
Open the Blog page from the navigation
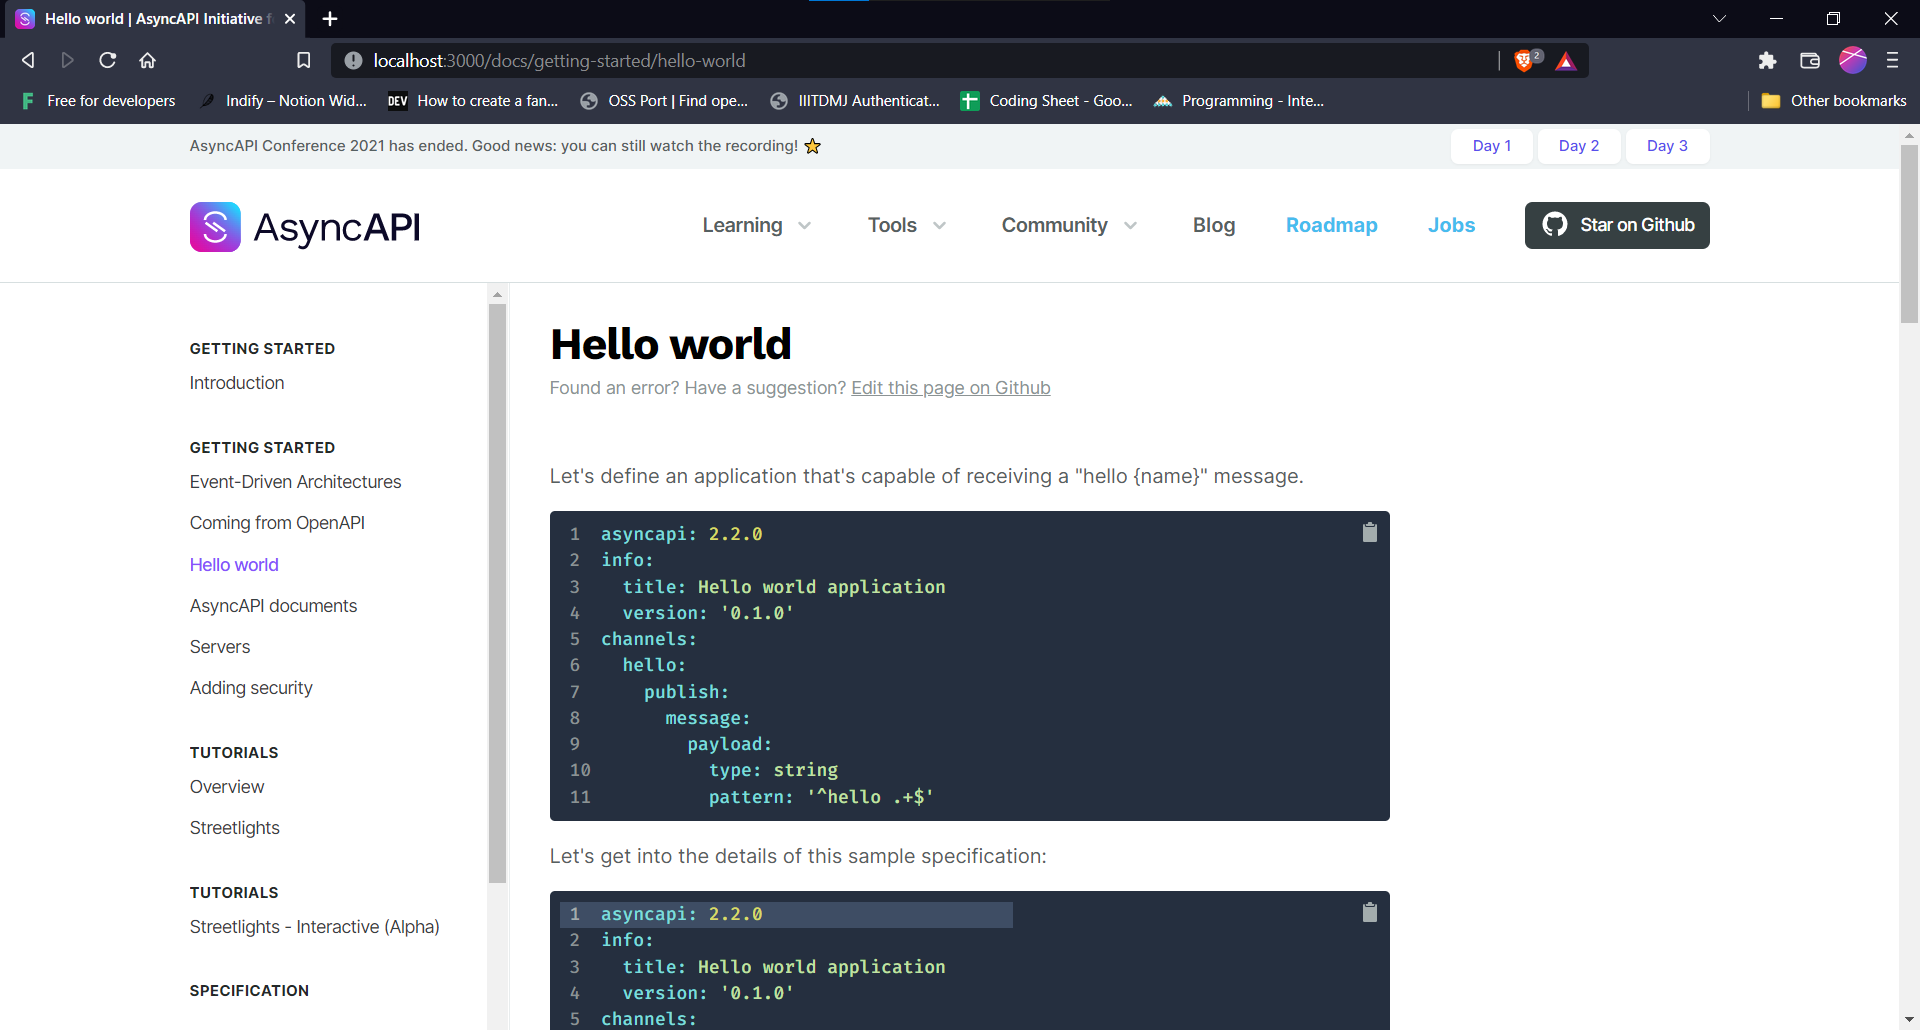coord(1213,225)
